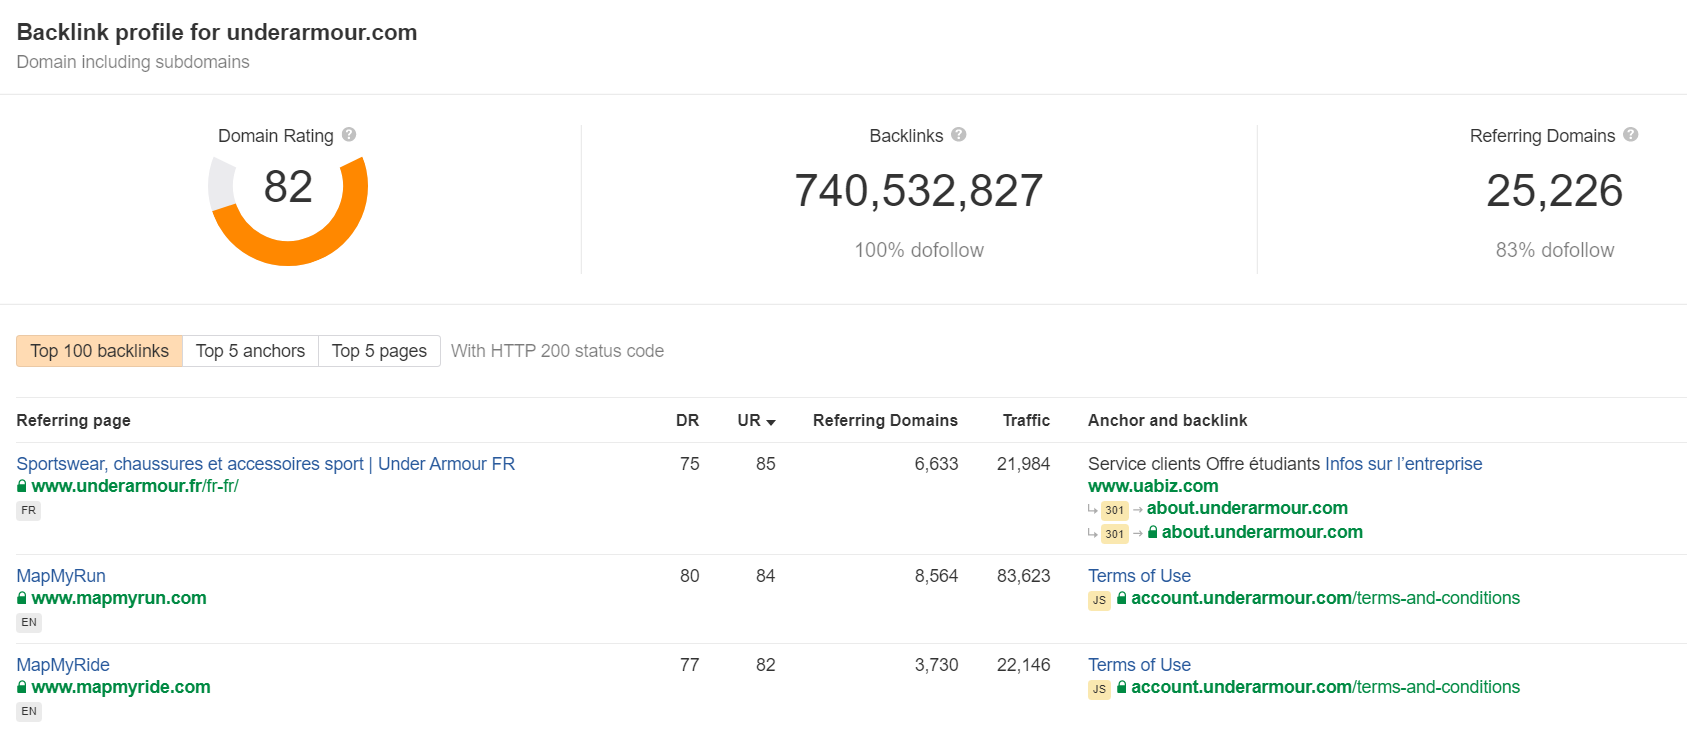Sort by UR using the arrow
Viewport: 1687px width, 729px height.
tap(771, 422)
